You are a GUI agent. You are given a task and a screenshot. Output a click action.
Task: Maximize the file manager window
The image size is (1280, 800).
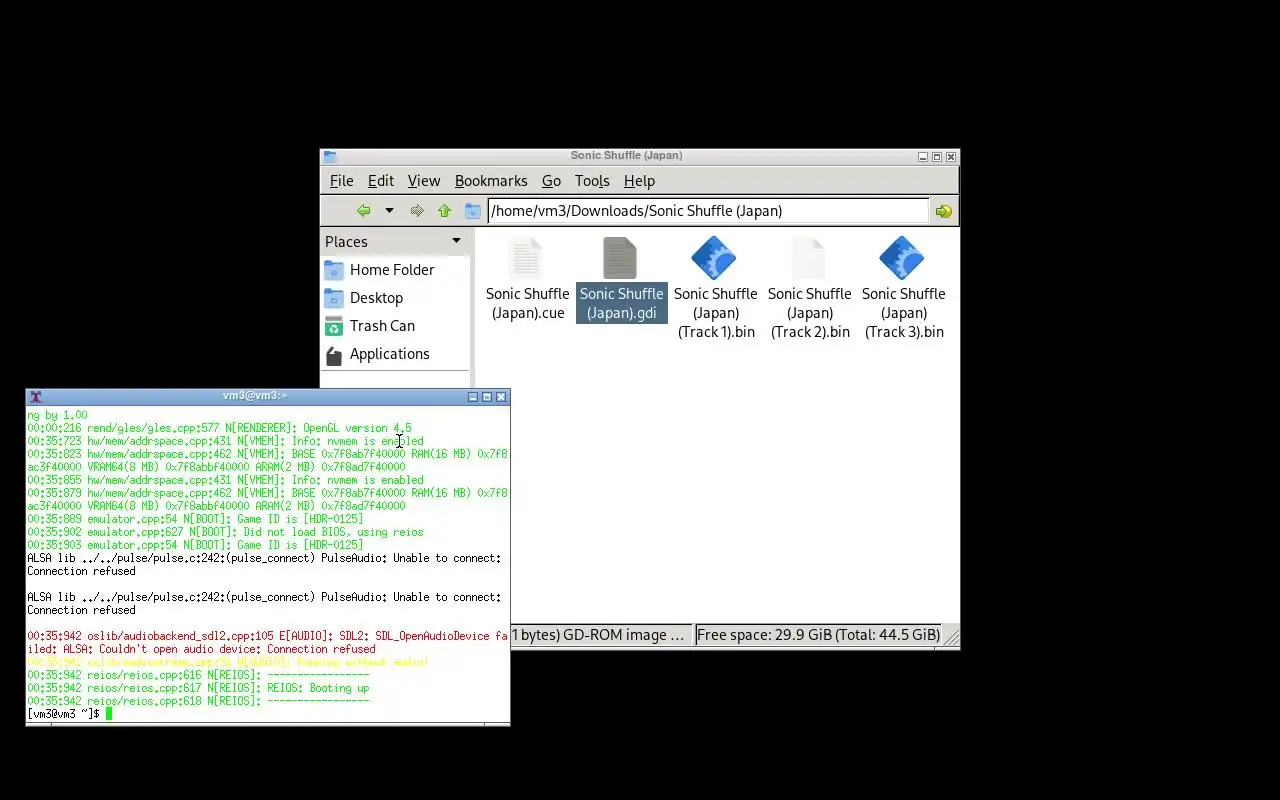point(937,157)
